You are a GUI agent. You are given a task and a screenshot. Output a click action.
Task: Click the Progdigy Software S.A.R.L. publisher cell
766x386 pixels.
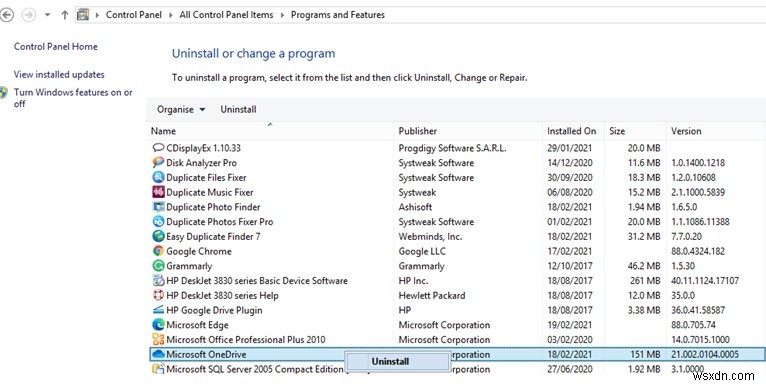tap(452, 148)
